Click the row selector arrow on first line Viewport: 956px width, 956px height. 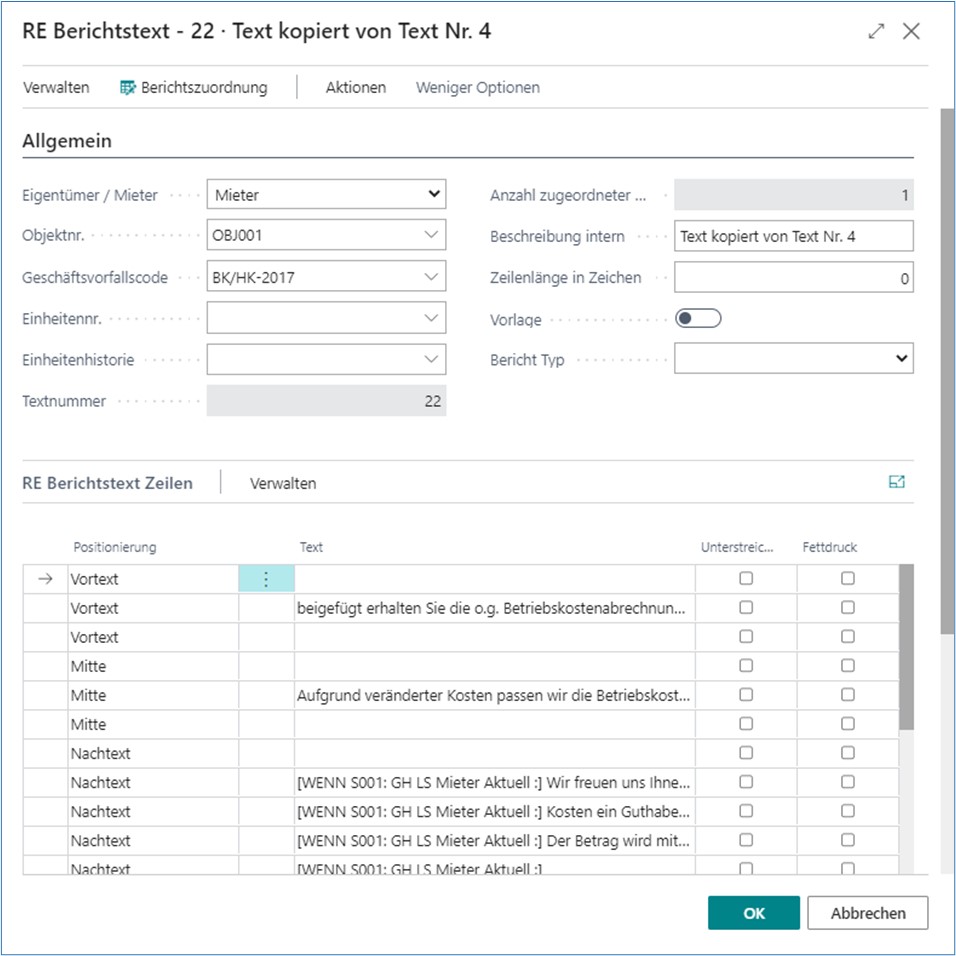[x=44, y=579]
